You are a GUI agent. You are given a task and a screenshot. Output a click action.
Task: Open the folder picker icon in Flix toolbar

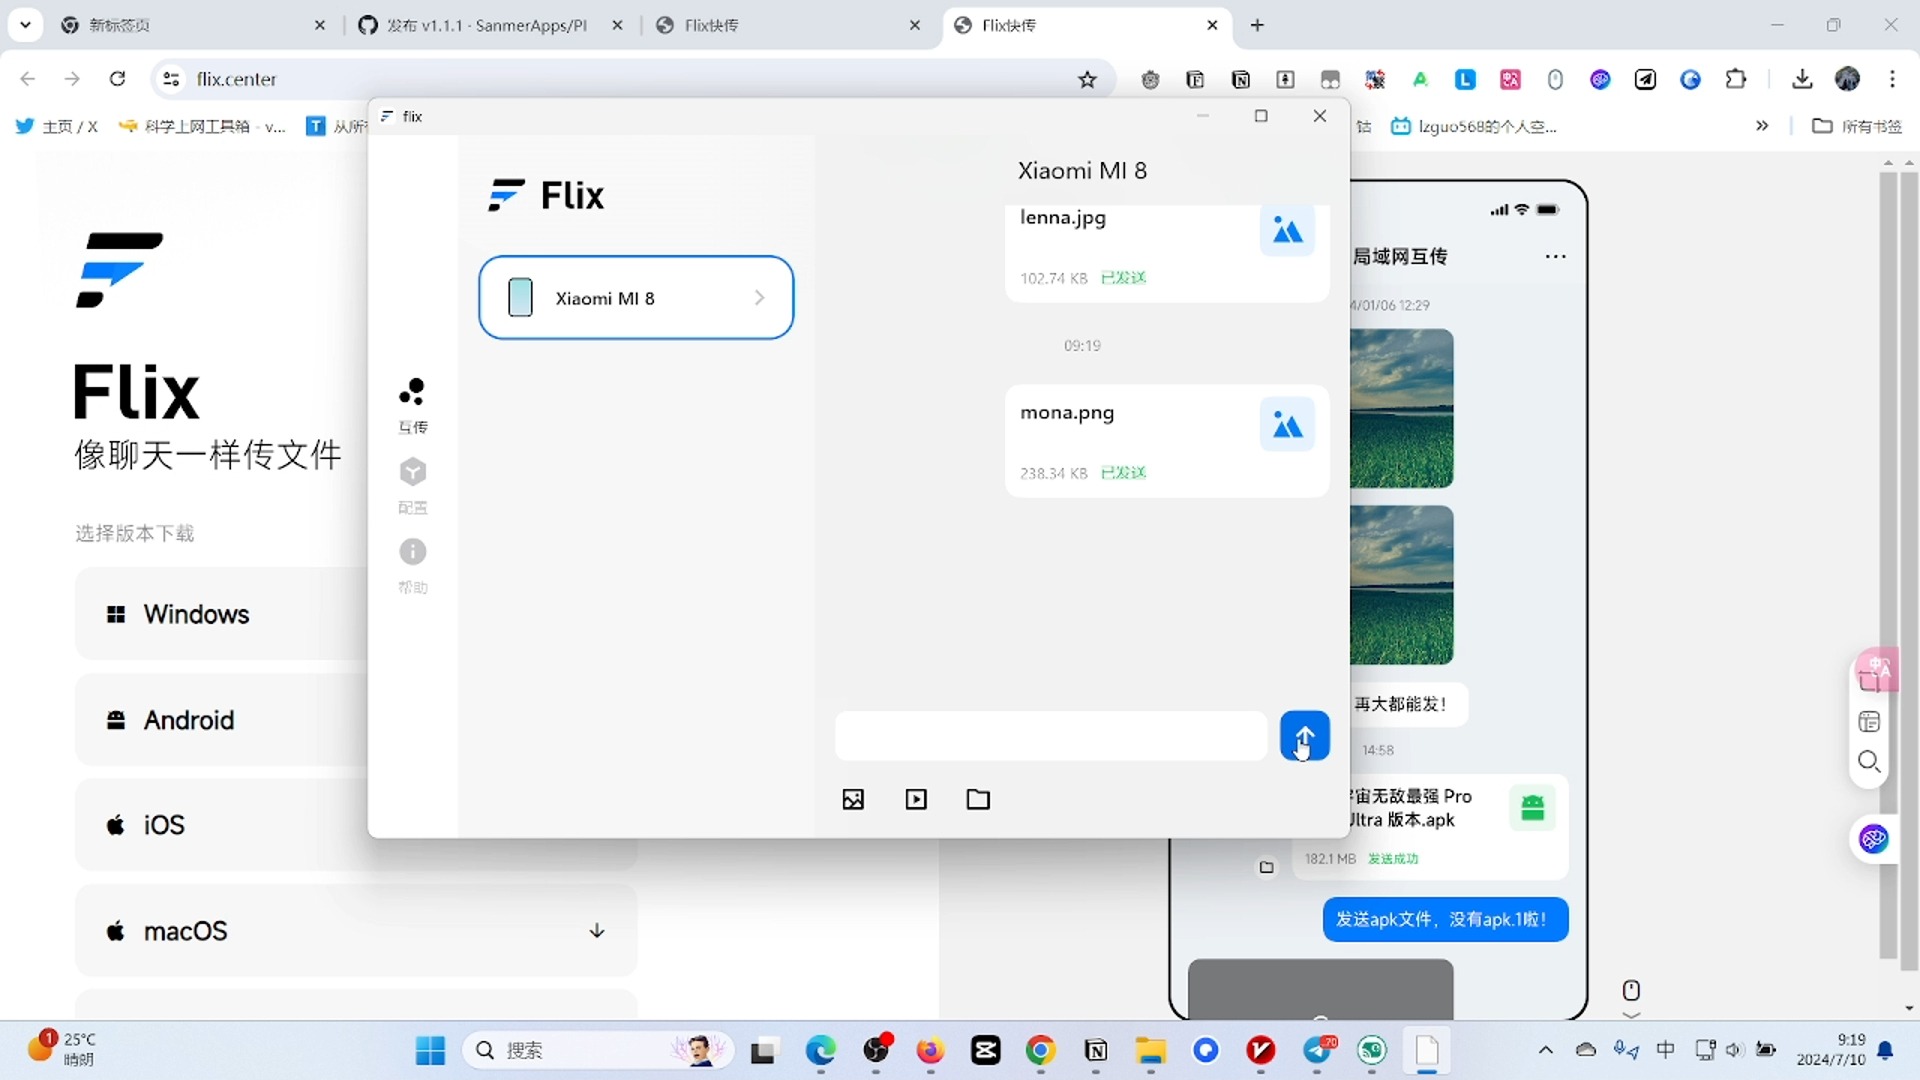tap(978, 799)
